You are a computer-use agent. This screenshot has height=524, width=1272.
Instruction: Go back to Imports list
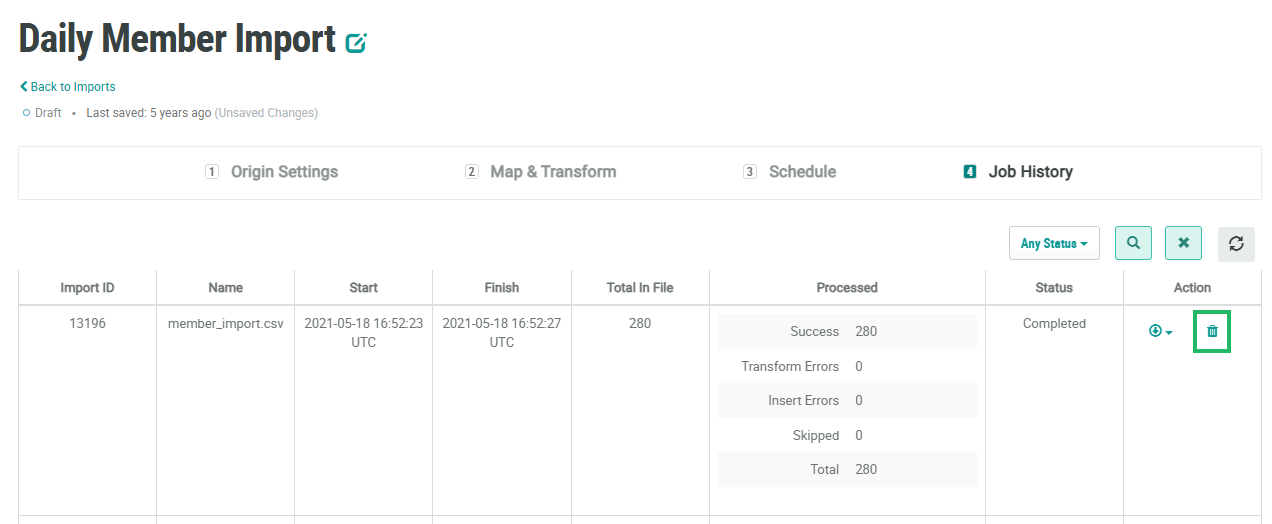(68, 87)
